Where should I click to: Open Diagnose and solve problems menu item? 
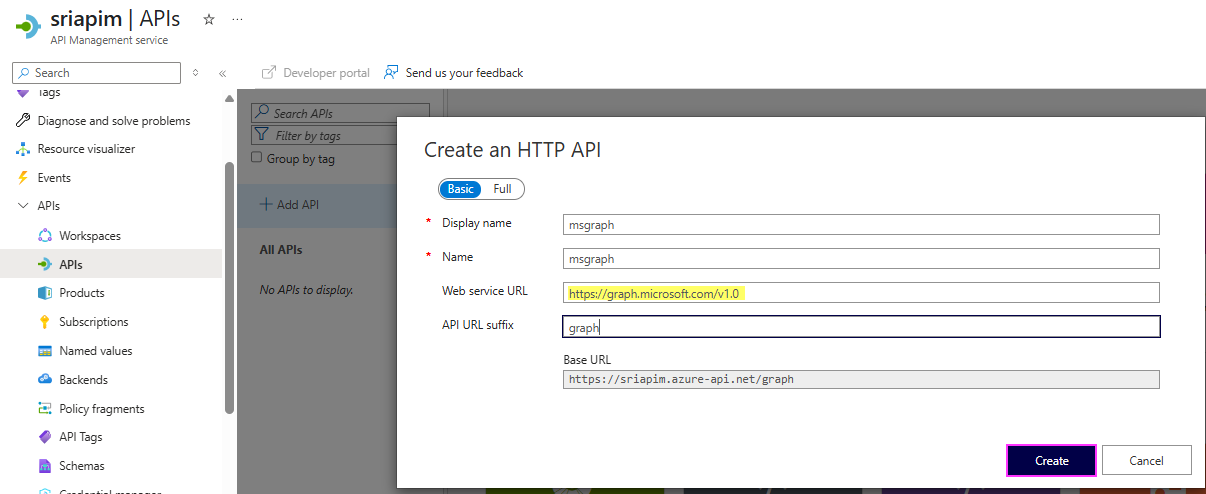point(112,121)
